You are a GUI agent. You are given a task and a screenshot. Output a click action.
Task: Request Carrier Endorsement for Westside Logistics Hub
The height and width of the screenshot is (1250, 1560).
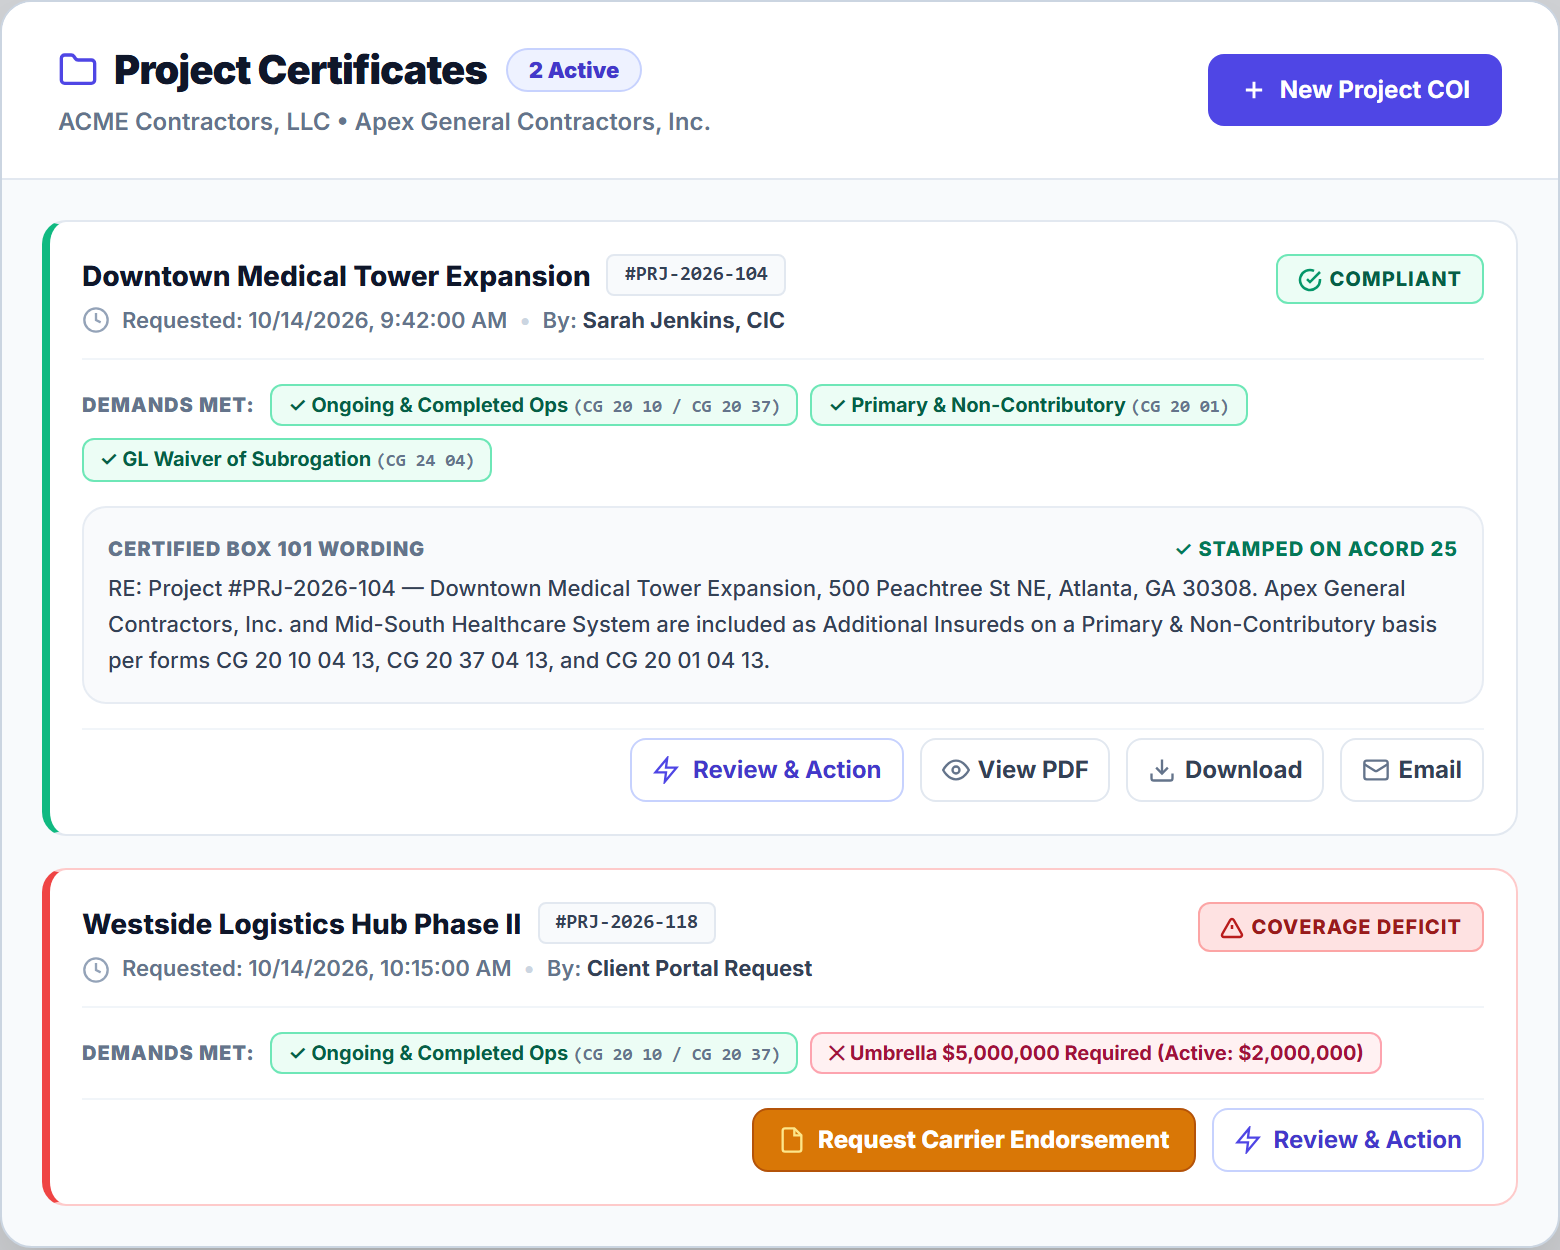tap(974, 1140)
